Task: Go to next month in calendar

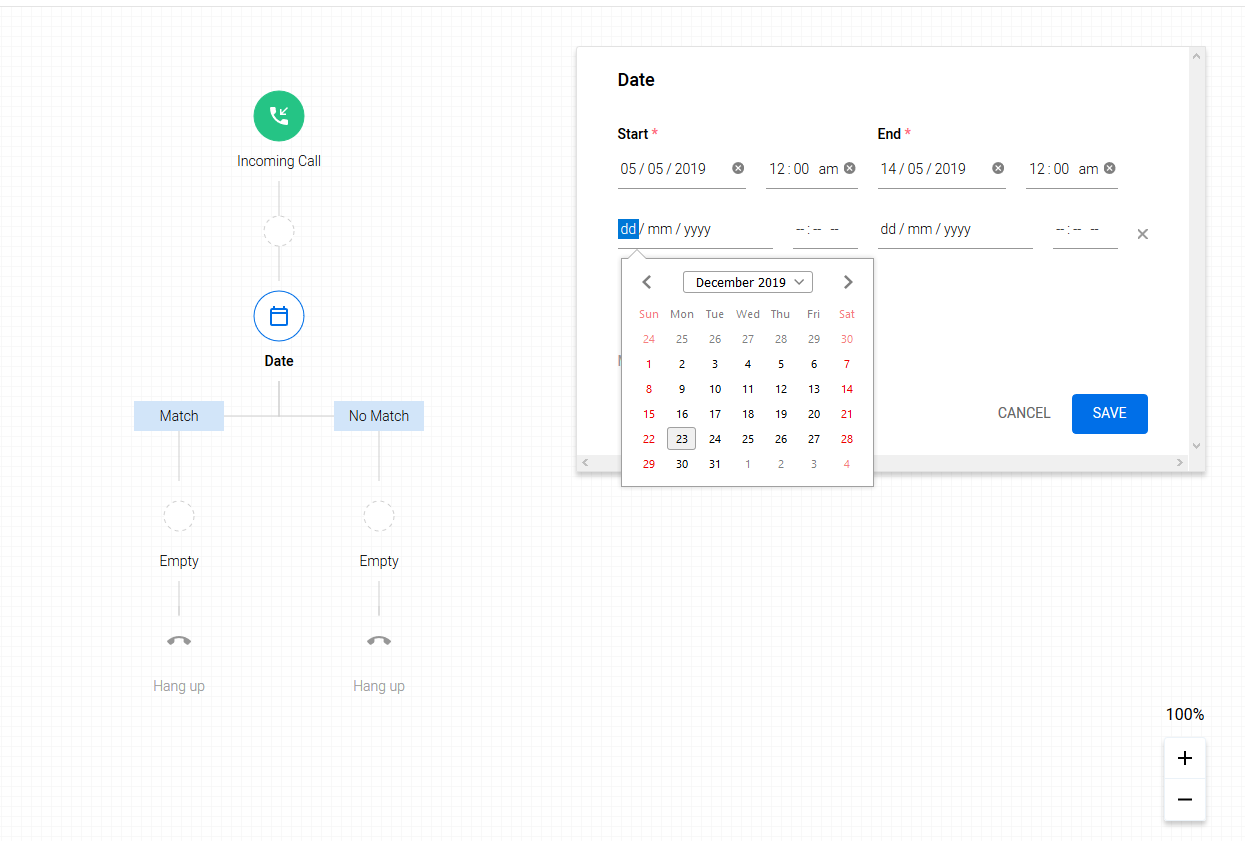Action: (848, 283)
